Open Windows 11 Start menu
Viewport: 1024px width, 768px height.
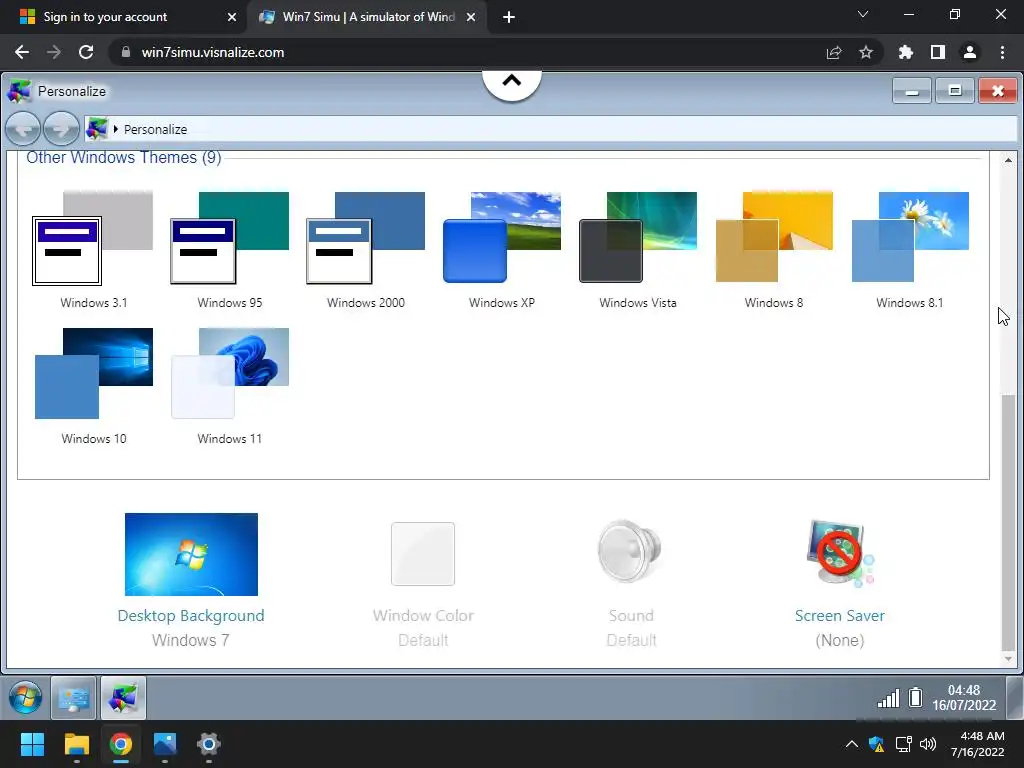[x=32, y=744]
